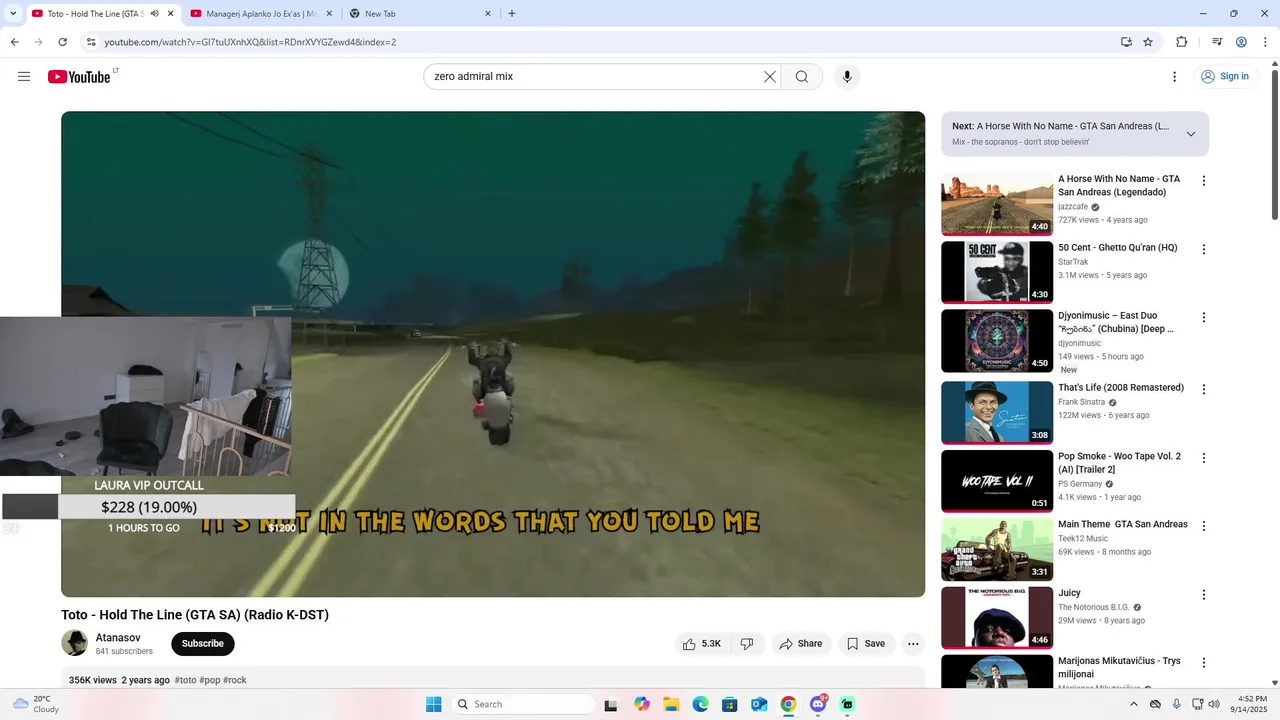The width and height of the screenshot is (1280, 720).
Task: Open Chrome media controls icon
Action: (x=1217, y=42)
